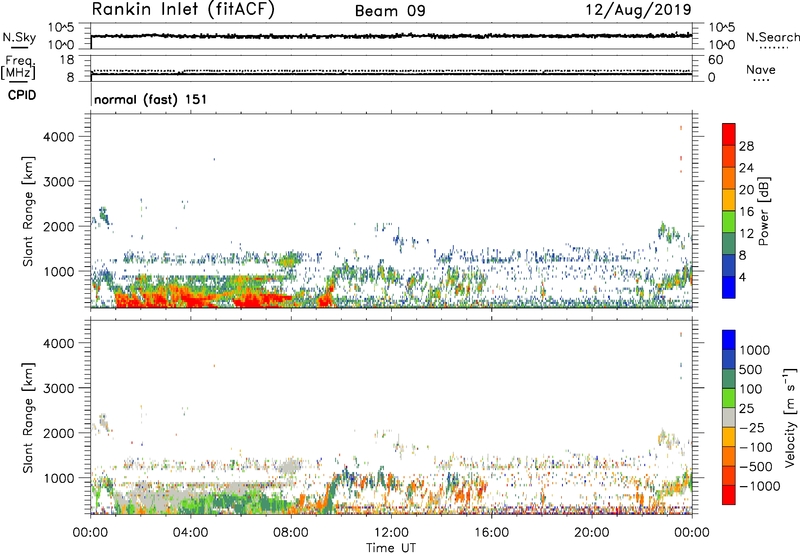Click the 'Power [dB]' colorbar title
This screenshot has height=554, width=800.
click(x=763, y=211)
